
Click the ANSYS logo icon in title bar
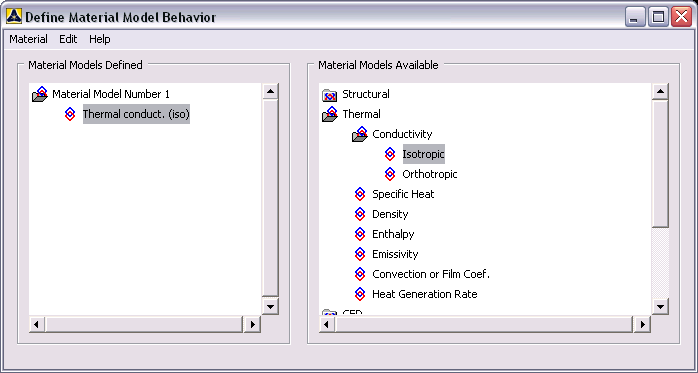tap(14, 16)
